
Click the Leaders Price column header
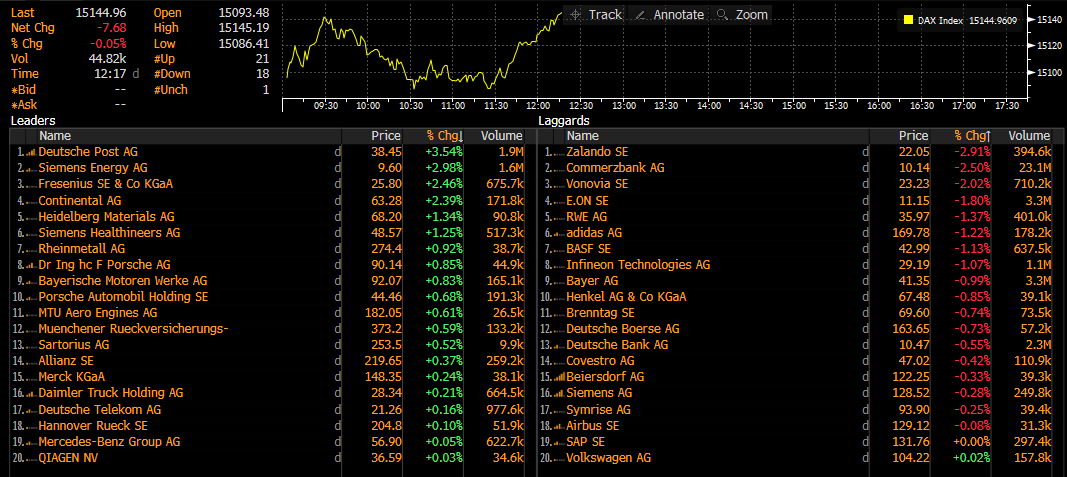[385, 135]
